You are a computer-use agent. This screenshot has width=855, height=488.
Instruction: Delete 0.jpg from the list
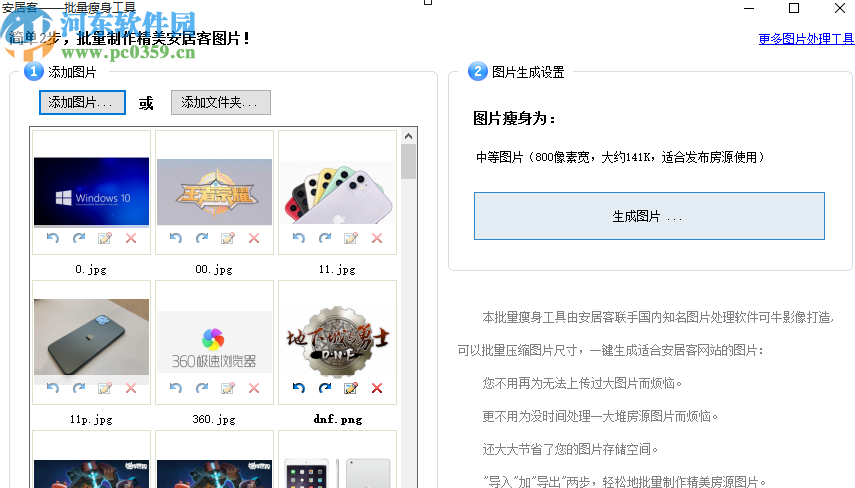point(131,238)
